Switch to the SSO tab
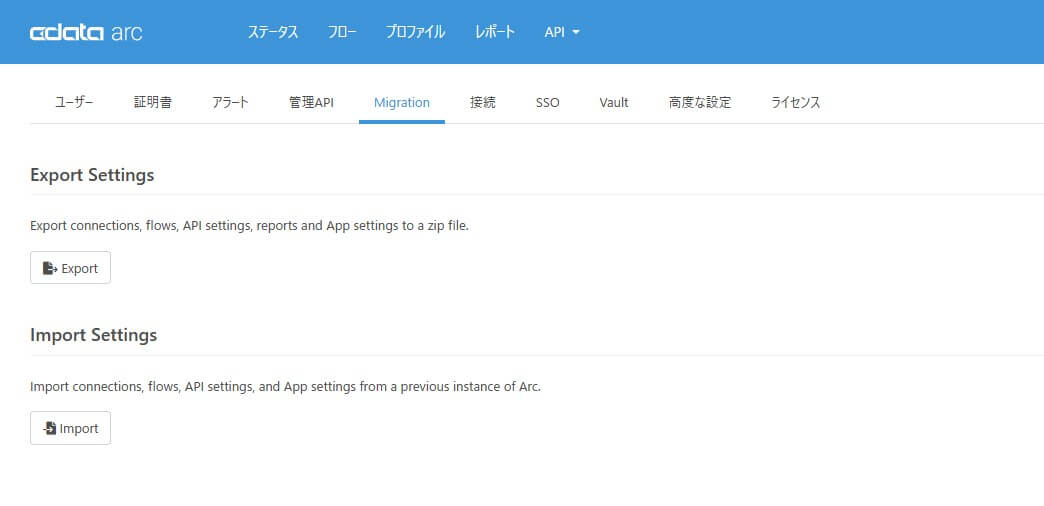The width and height of the screenshot is (1044, 506). point(547,103)
